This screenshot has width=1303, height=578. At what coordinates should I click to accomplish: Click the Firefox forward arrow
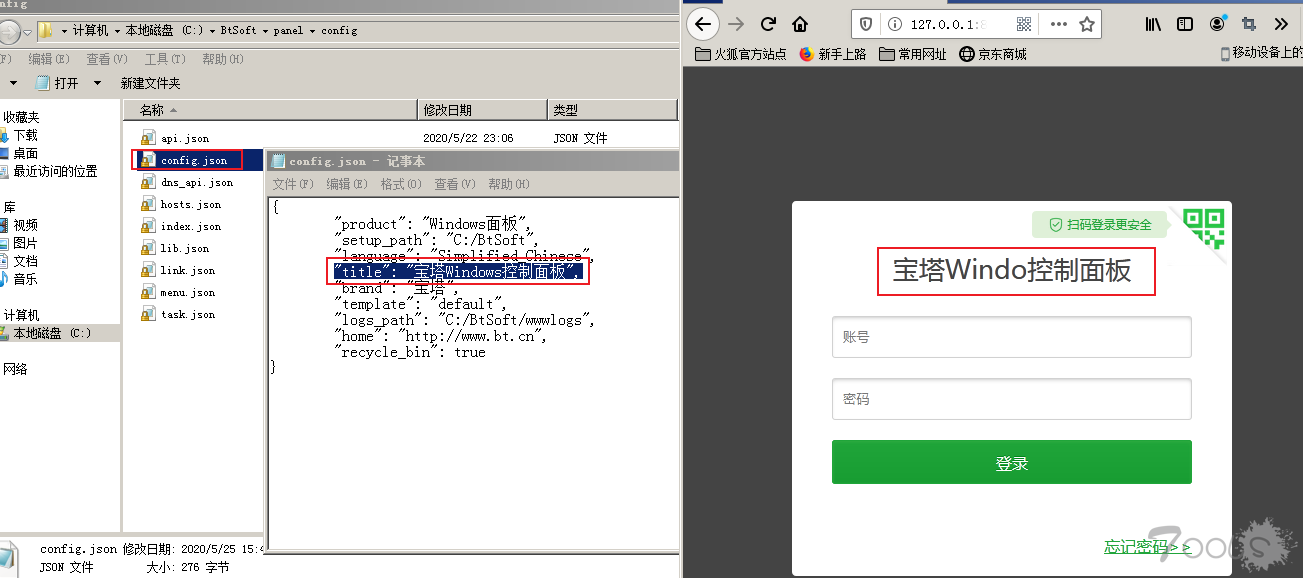click(x=737, y=24)
